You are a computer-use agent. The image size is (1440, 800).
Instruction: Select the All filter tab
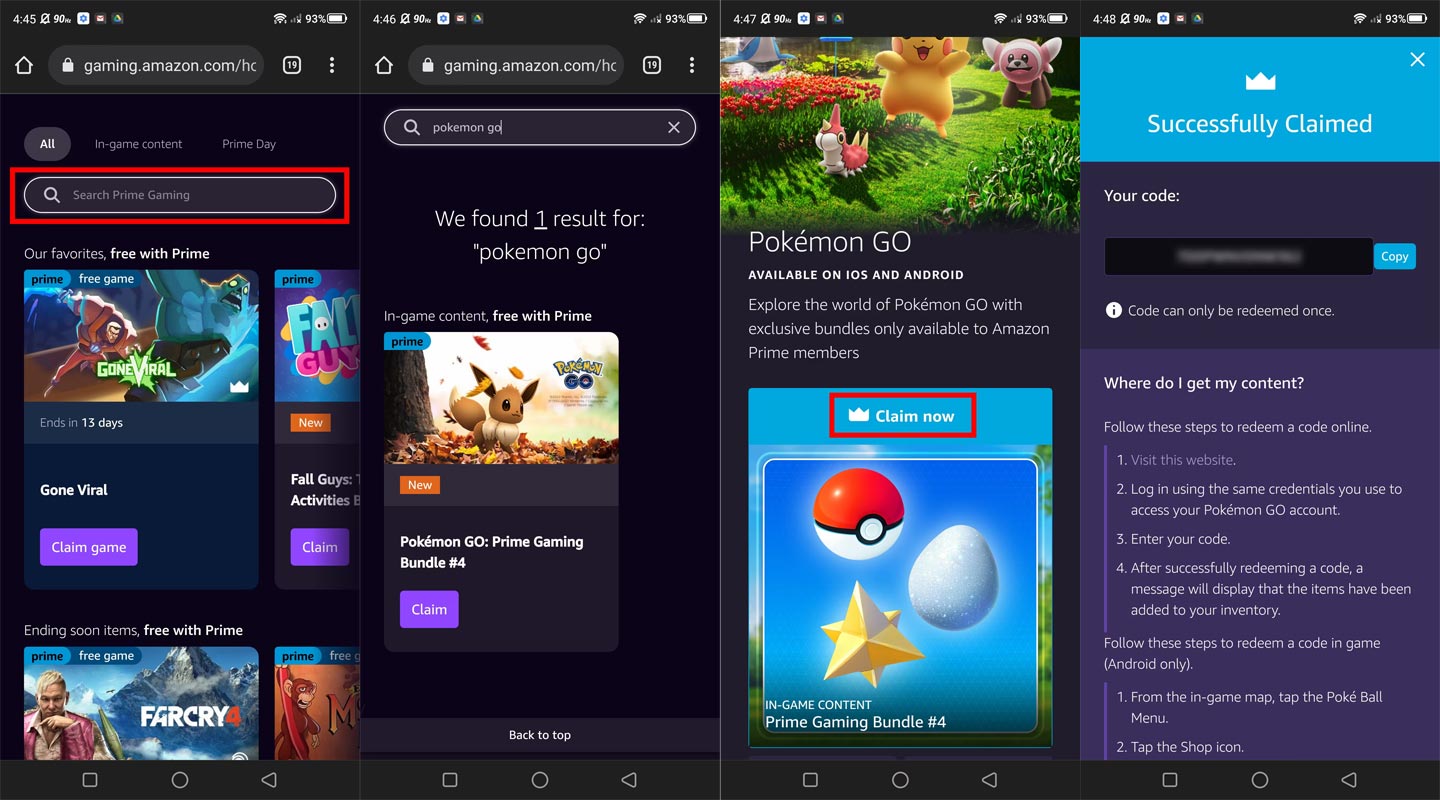tap(47, 144)
